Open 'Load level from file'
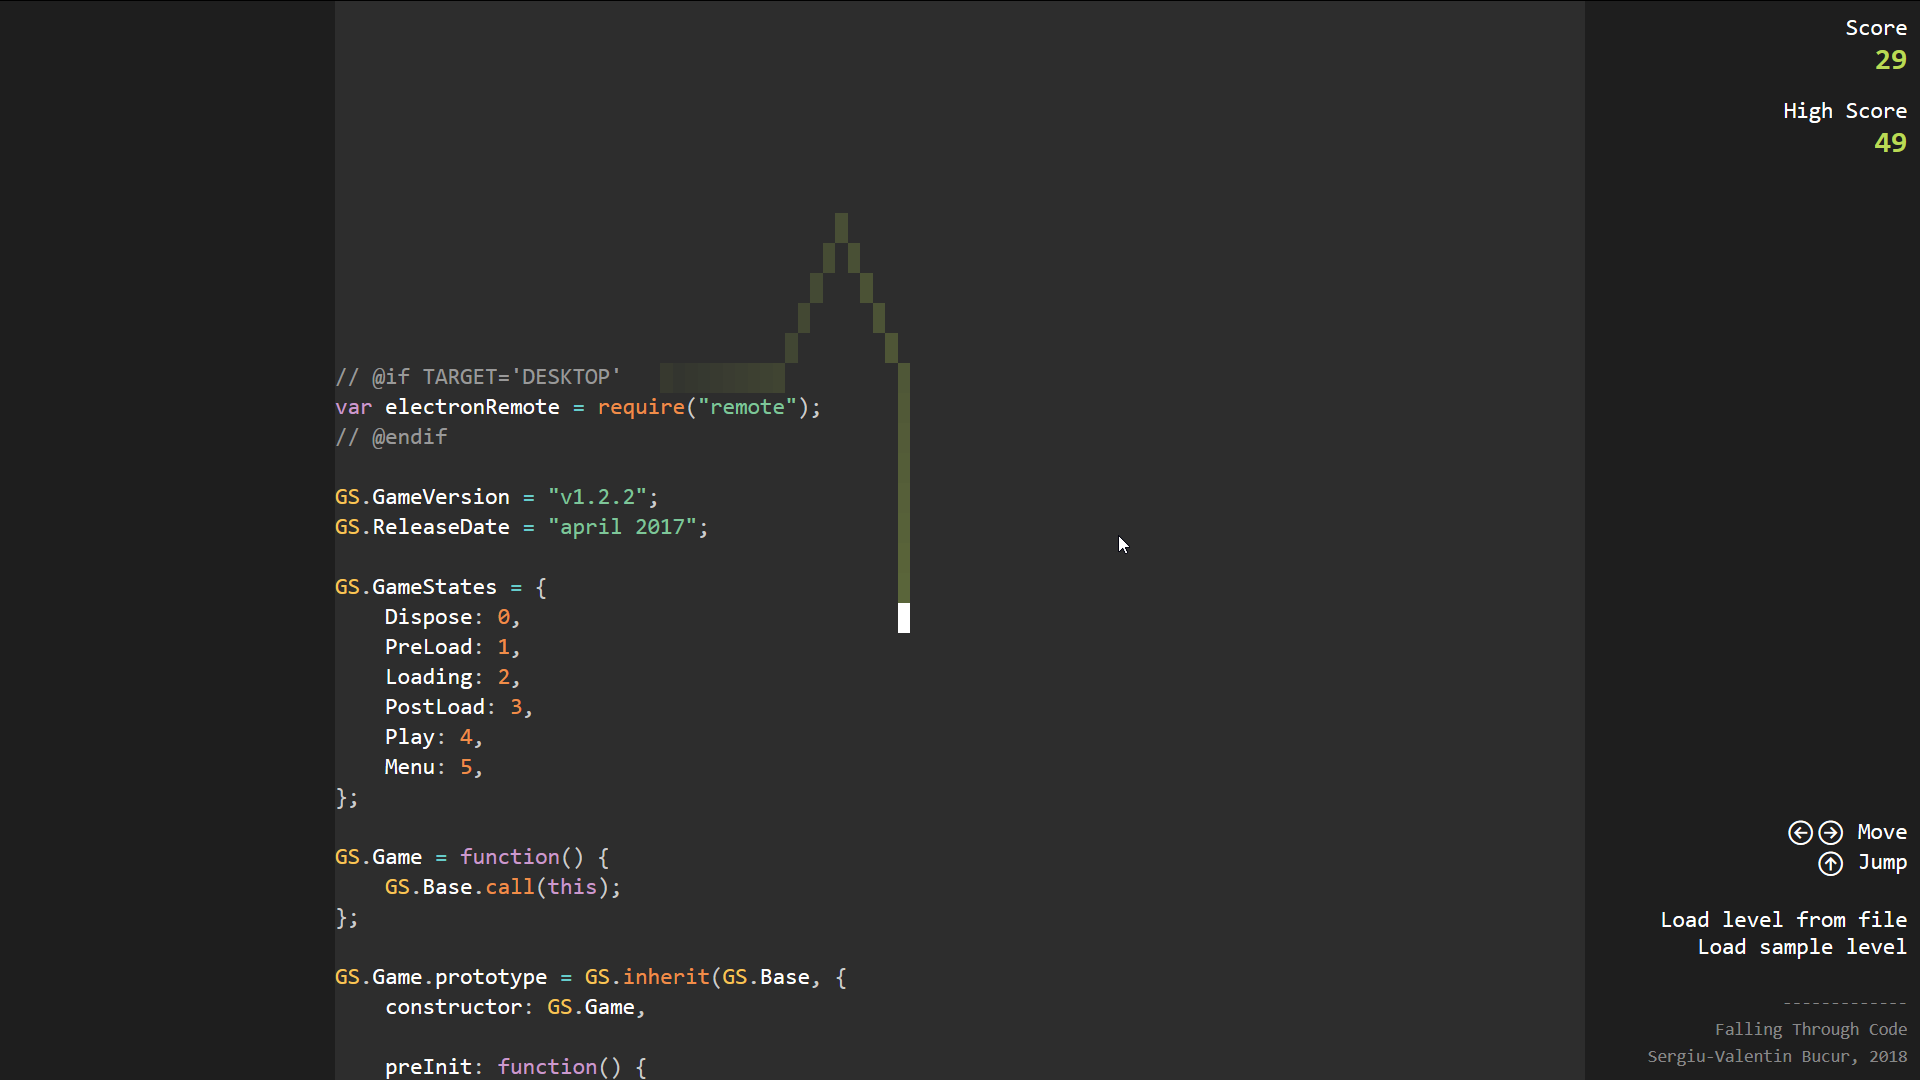The image size is (1920, 1080). 1783,920
